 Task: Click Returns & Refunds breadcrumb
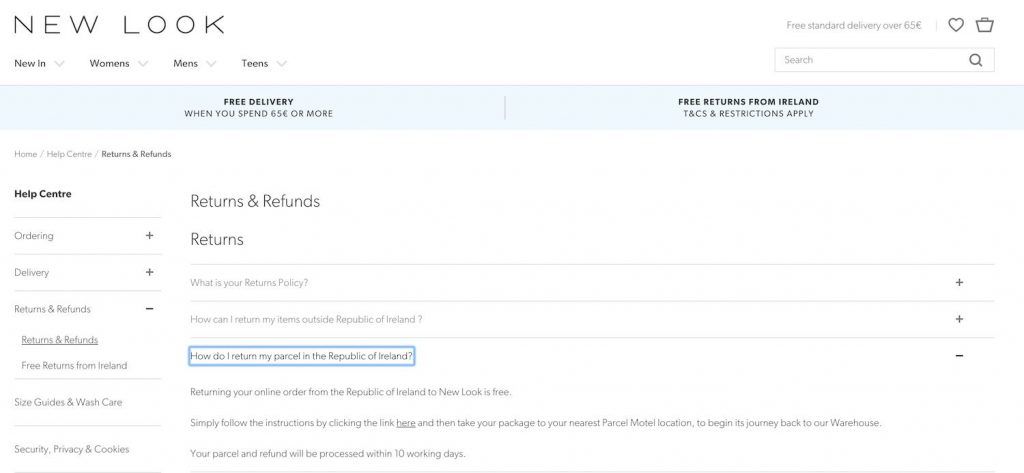[x=136, y=154]
